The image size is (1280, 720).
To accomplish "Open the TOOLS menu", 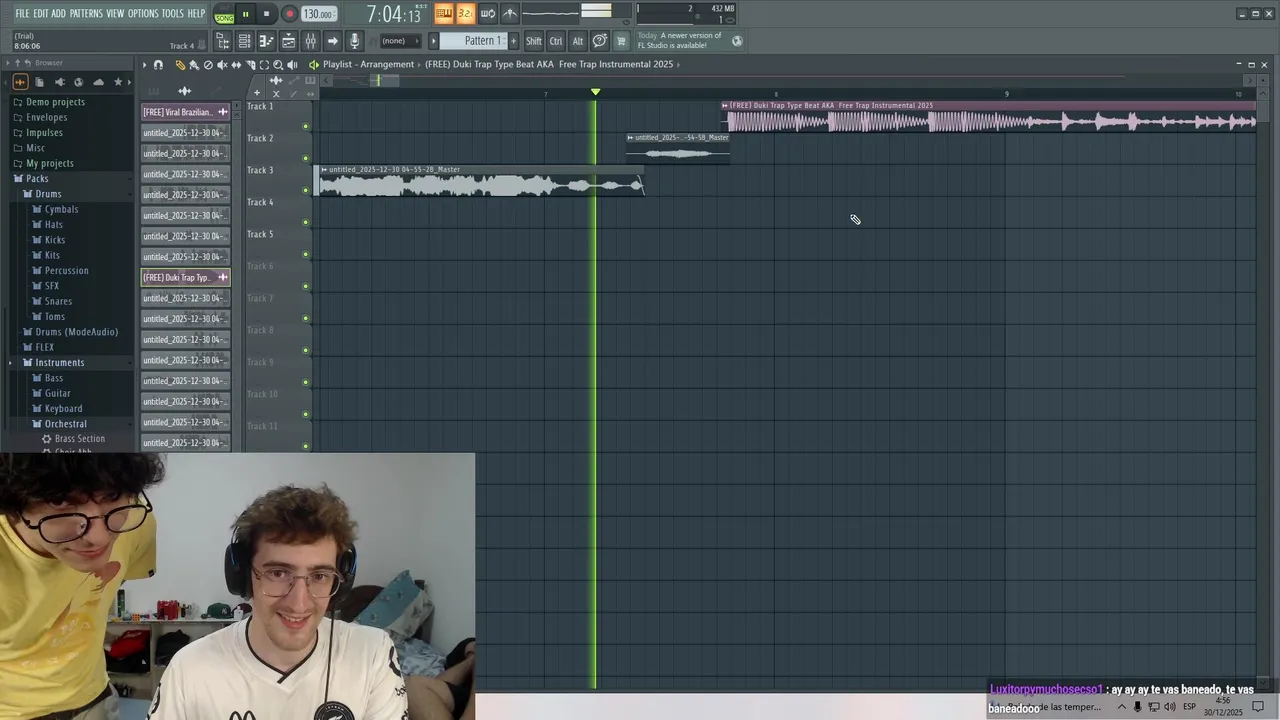I will (x=173, y=13).
